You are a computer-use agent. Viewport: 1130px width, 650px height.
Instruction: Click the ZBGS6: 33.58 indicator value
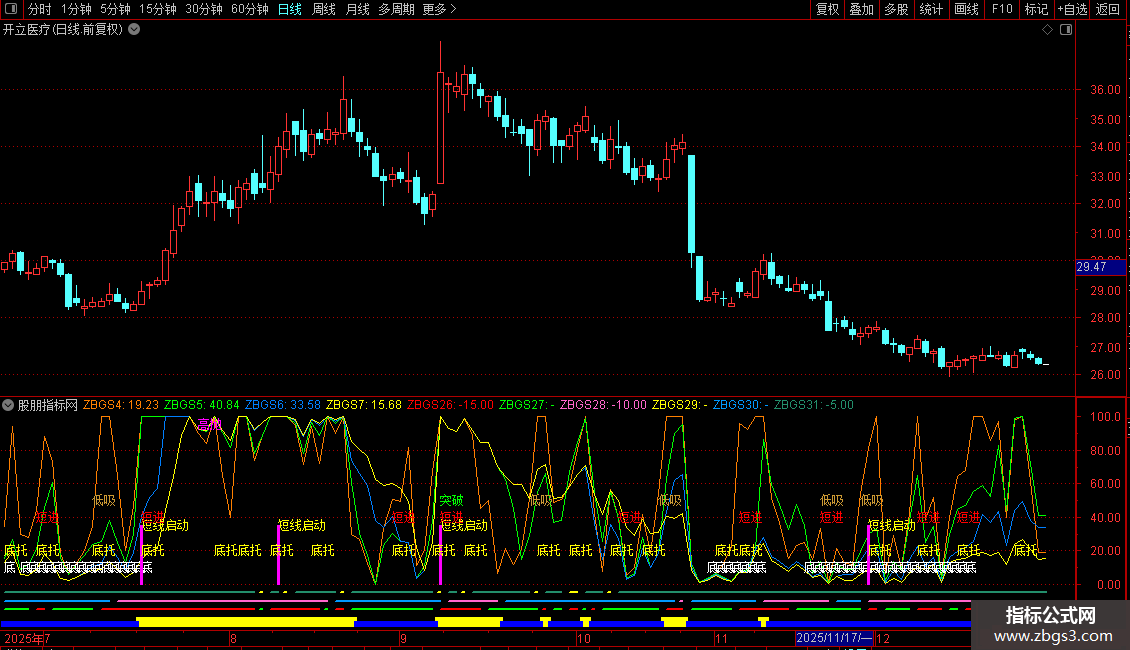click(282, 405)
